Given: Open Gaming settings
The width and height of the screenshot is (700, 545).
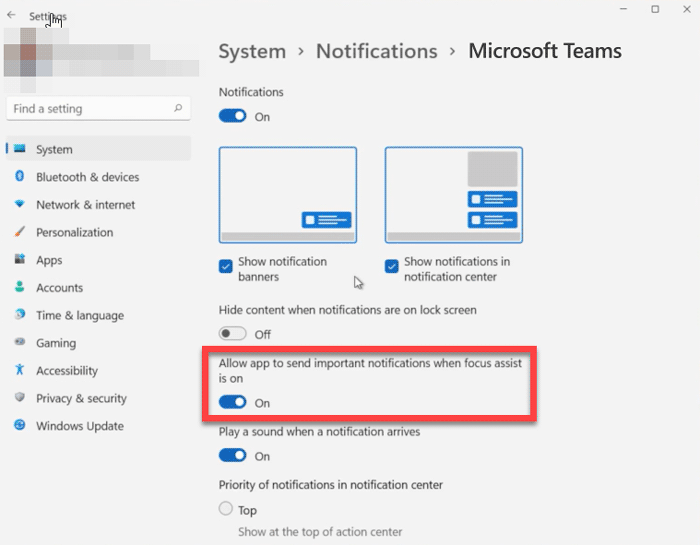Looking at the screenshot, I should (98, 342).
